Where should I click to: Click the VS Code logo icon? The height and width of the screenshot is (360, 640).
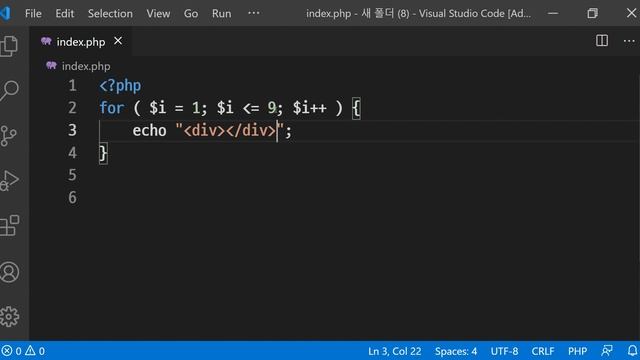click(x=5, y=13)
